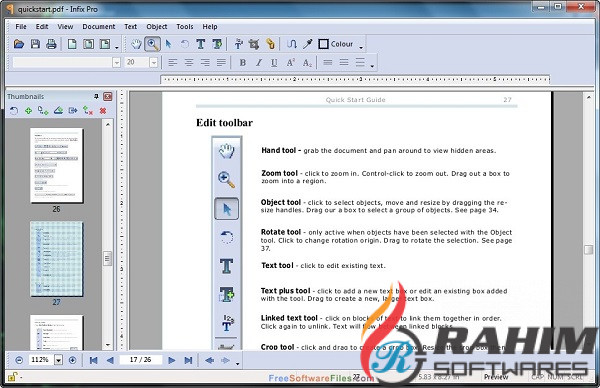Screen dimensions: 600x388
Task: Open page 26 thumbnail
Action: [x=56, y=166]
